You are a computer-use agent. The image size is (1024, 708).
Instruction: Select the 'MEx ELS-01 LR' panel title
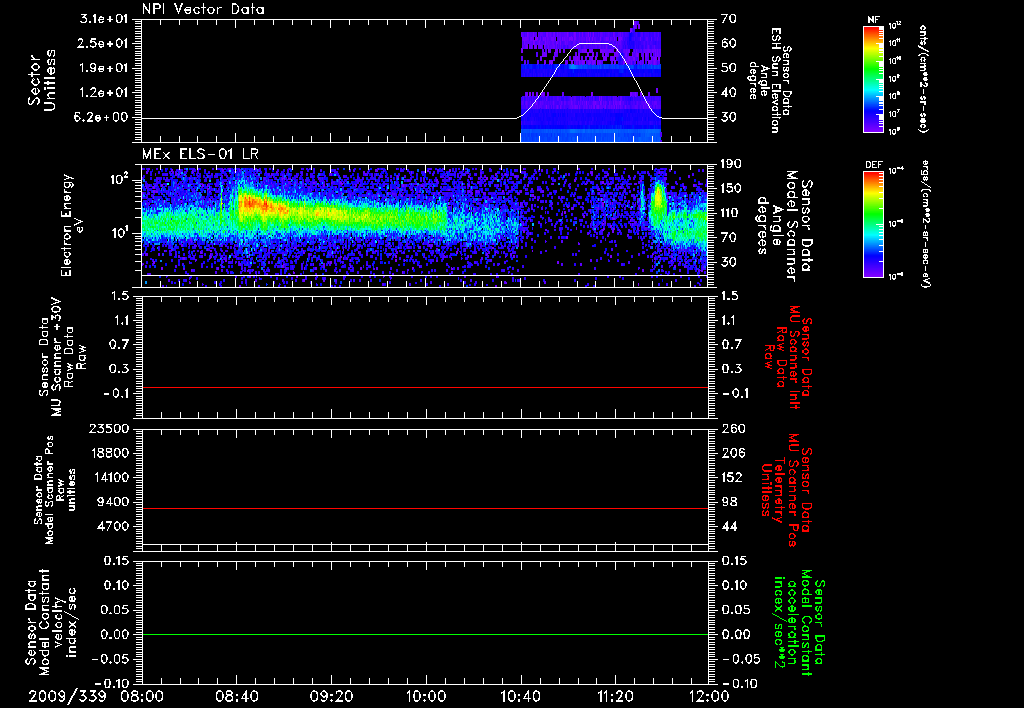tap(200, 154)
